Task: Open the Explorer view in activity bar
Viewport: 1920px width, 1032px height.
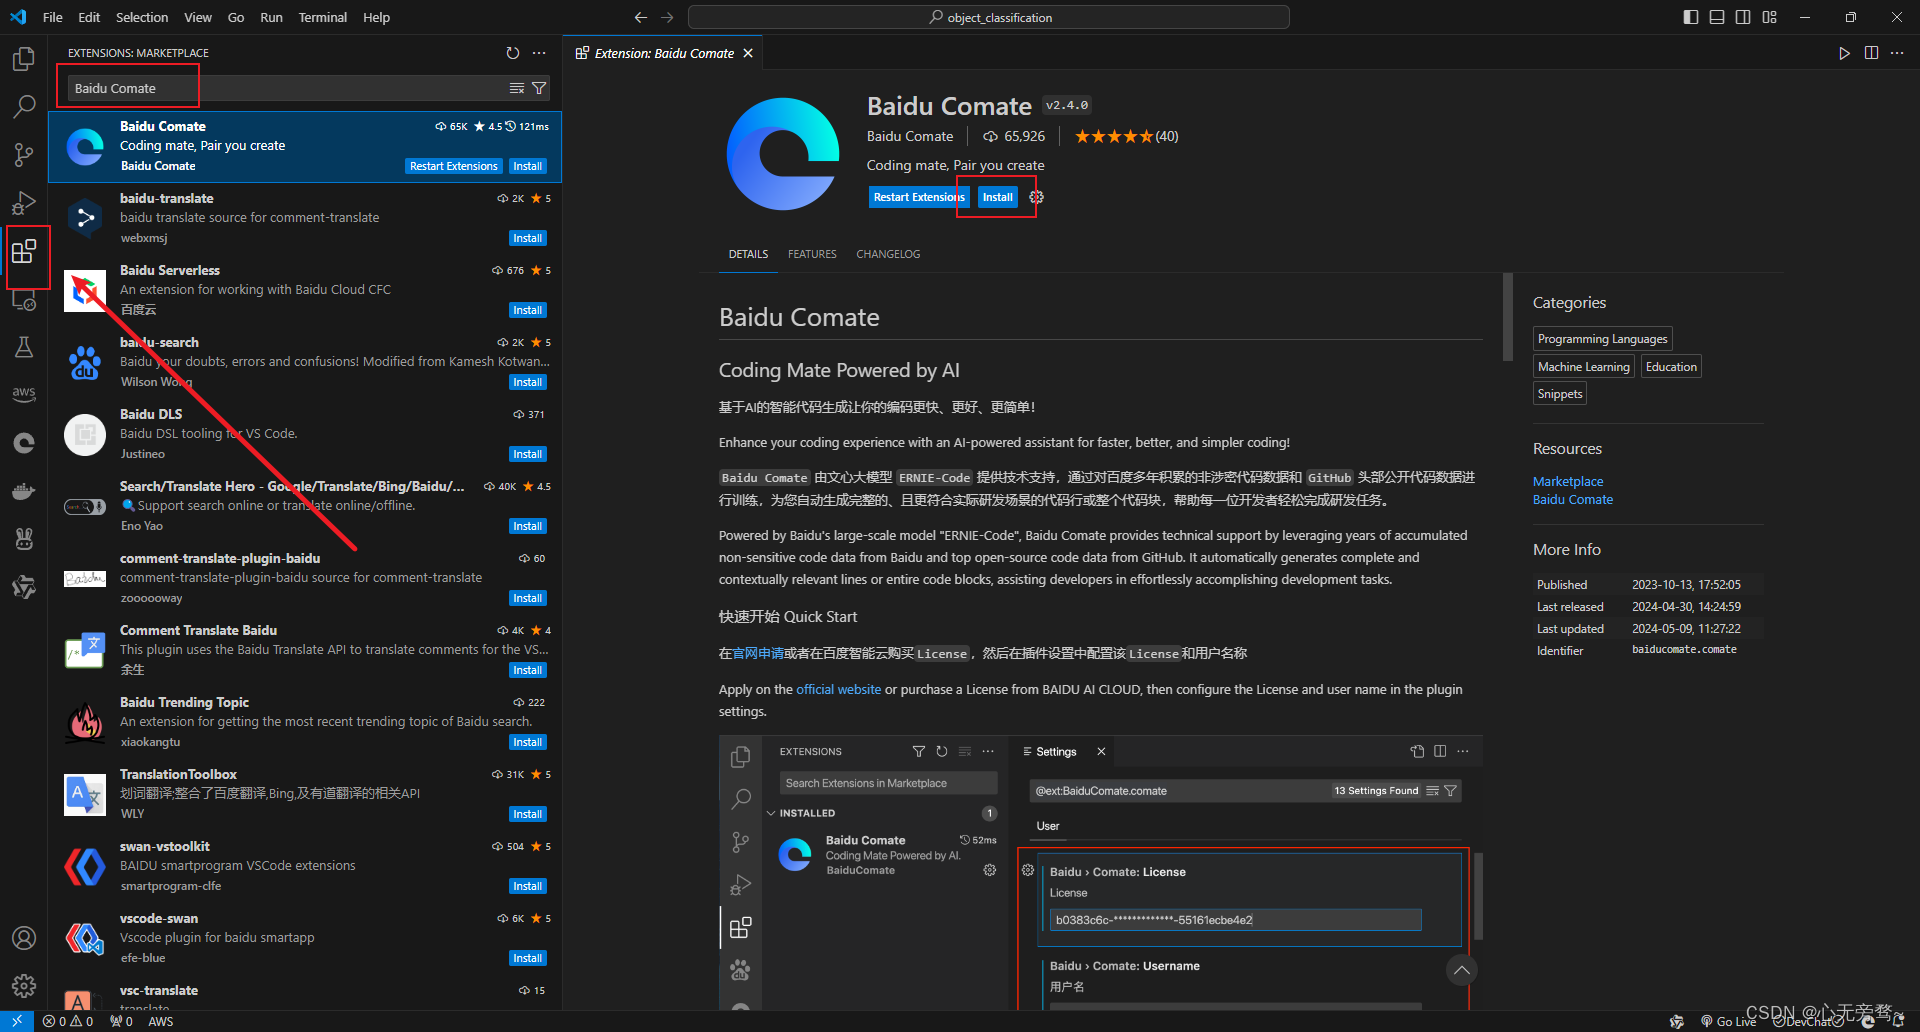Action: click(x=24, y=60)
